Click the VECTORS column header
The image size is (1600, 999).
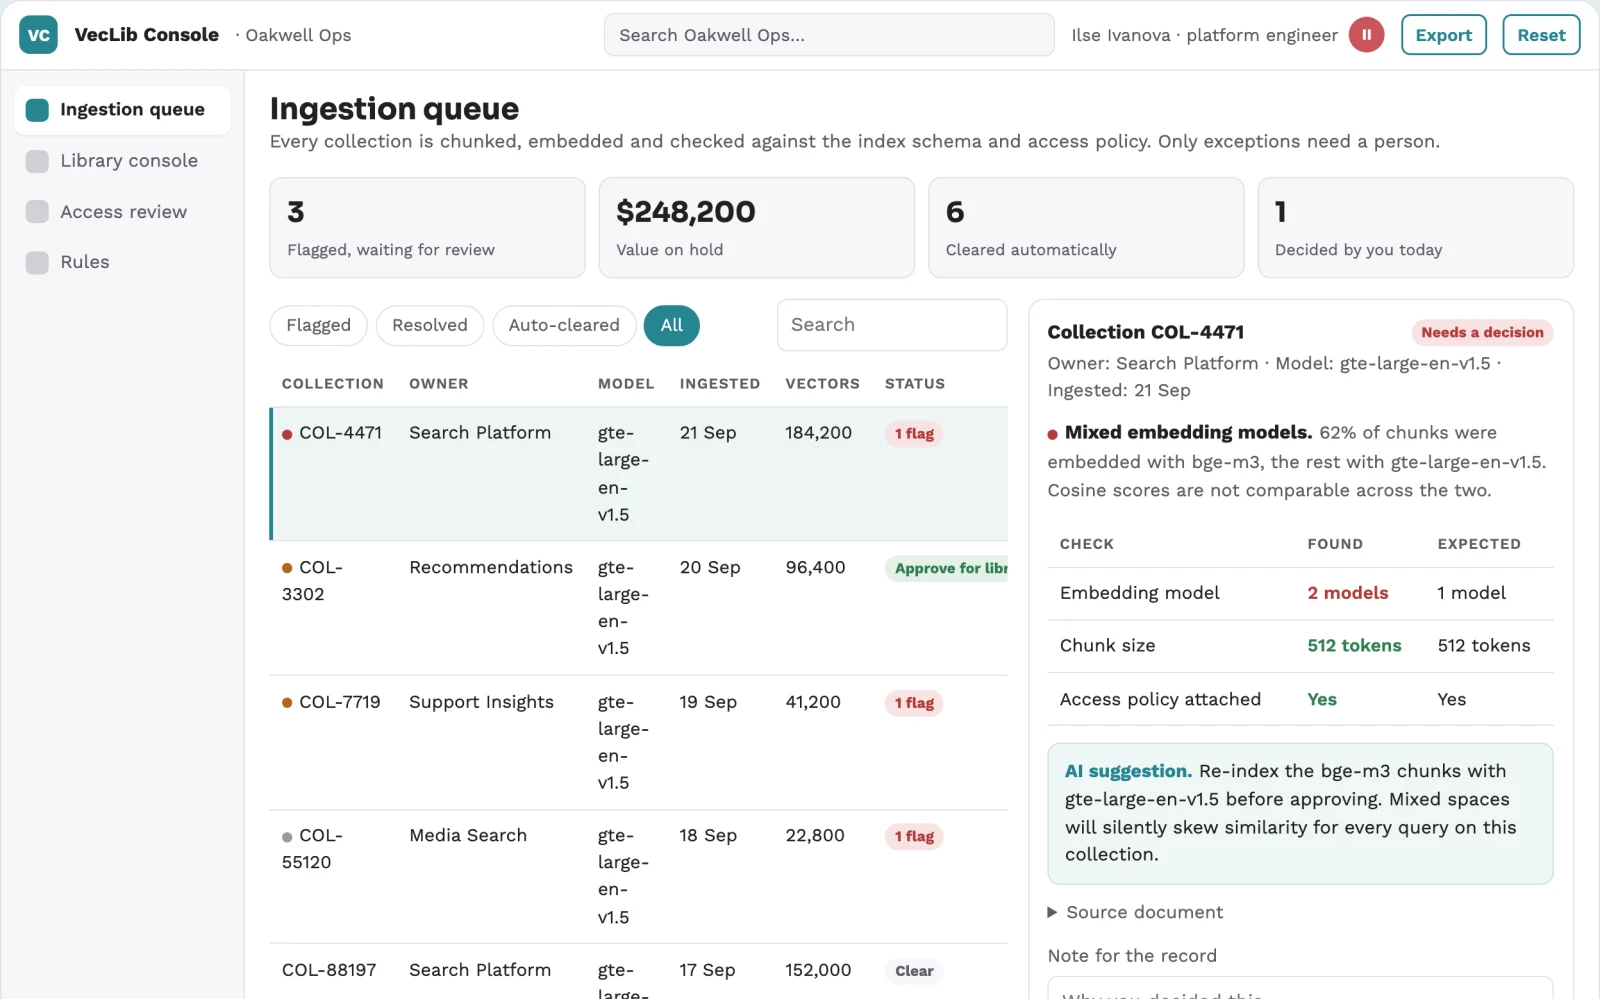(x=822, y=384)
